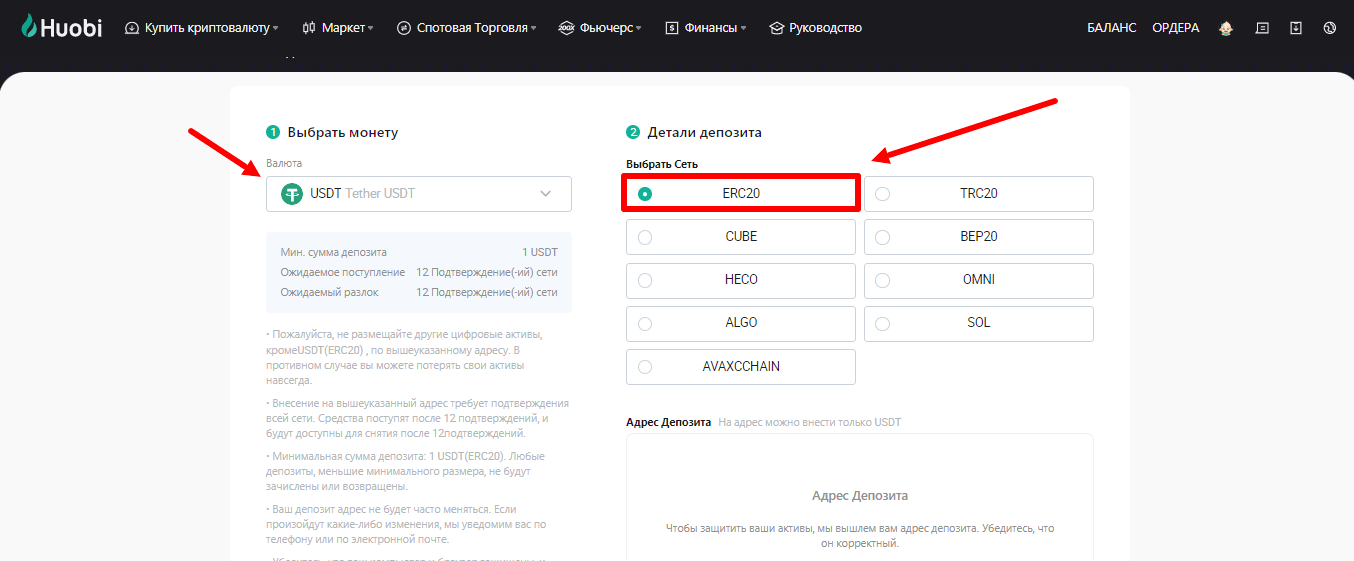This screenshot has height=561, width=1354.
Task: Expand the USDT currency dropdown
Action: pyautogui.click(x=545, y=194)
